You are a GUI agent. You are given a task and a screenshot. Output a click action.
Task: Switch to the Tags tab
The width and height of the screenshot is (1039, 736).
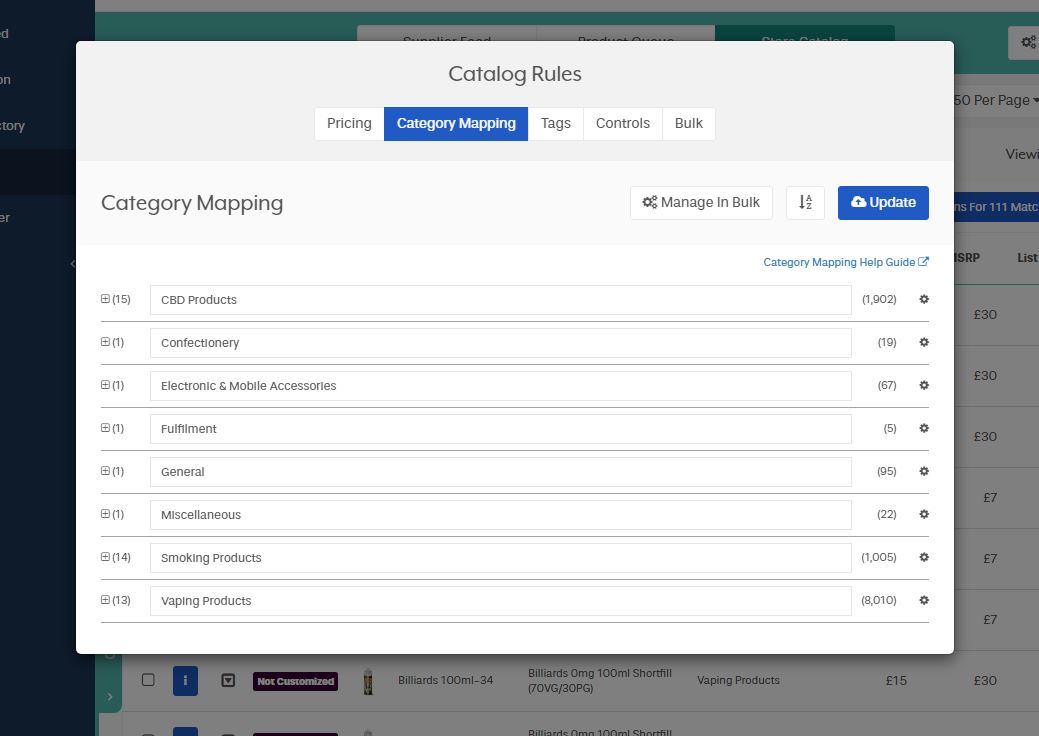[555, 124]
